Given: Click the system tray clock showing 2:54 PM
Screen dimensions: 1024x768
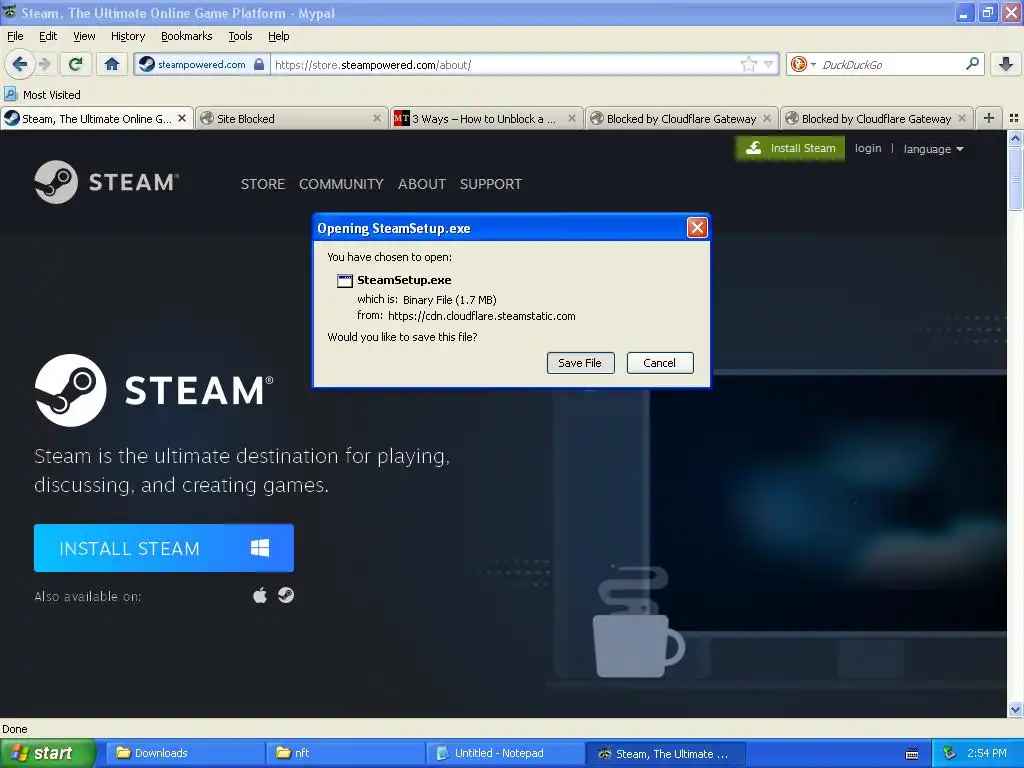Looking at the screenshot, I should click(x=987, y=753).
